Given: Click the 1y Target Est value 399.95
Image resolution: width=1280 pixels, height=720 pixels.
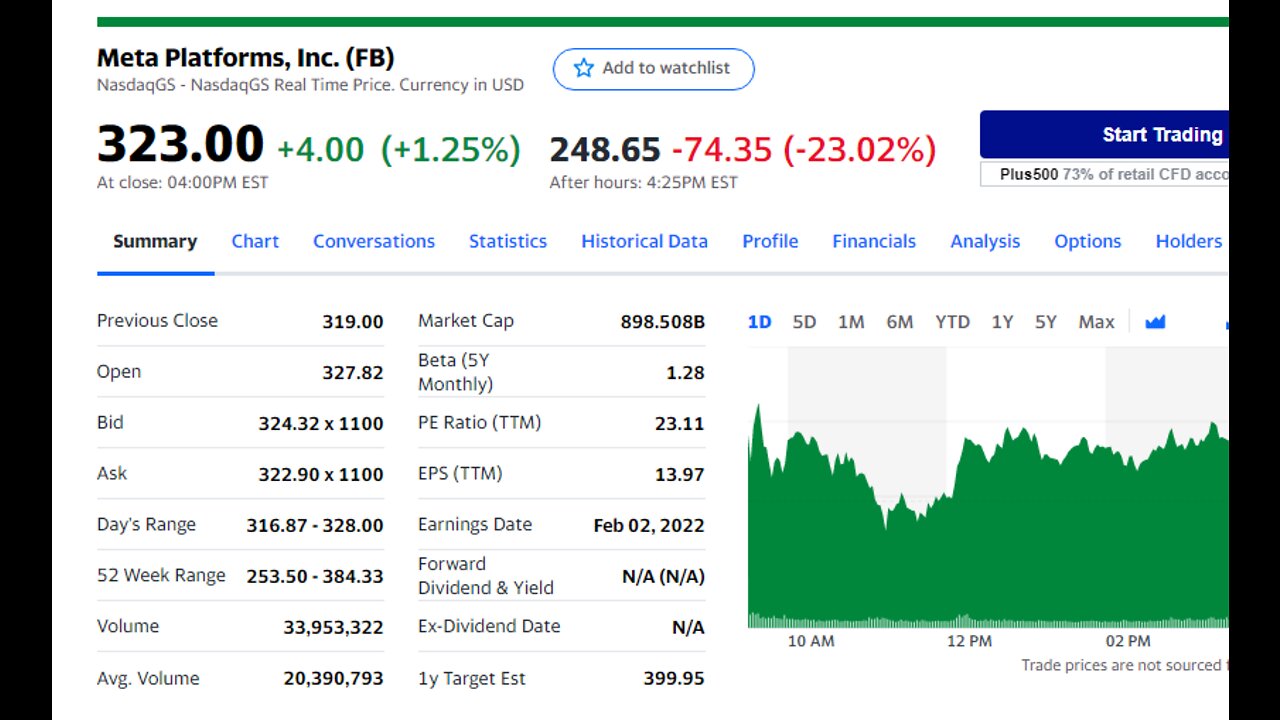Looking at the screenshot, I should (674, 678).
